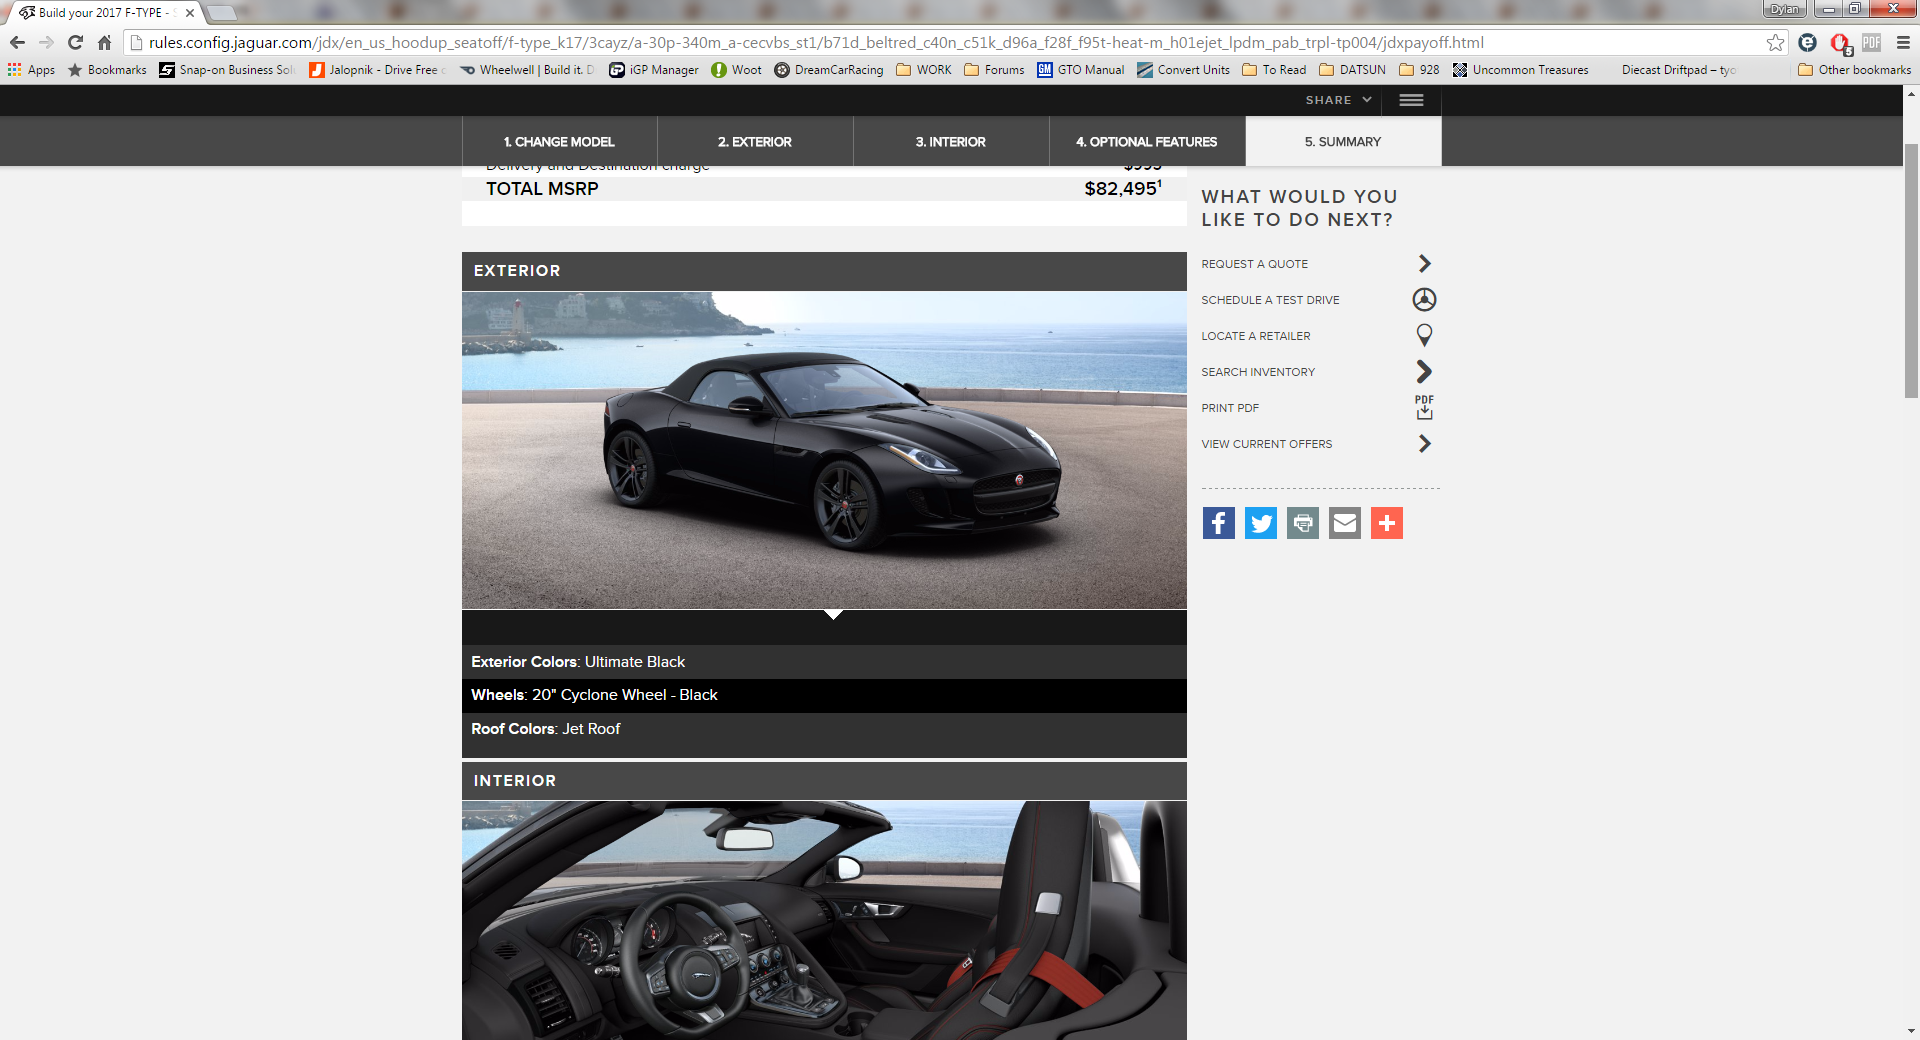The image size is (1920, 1040).
Task: Open a new browser tab
Action: point(221,13)
